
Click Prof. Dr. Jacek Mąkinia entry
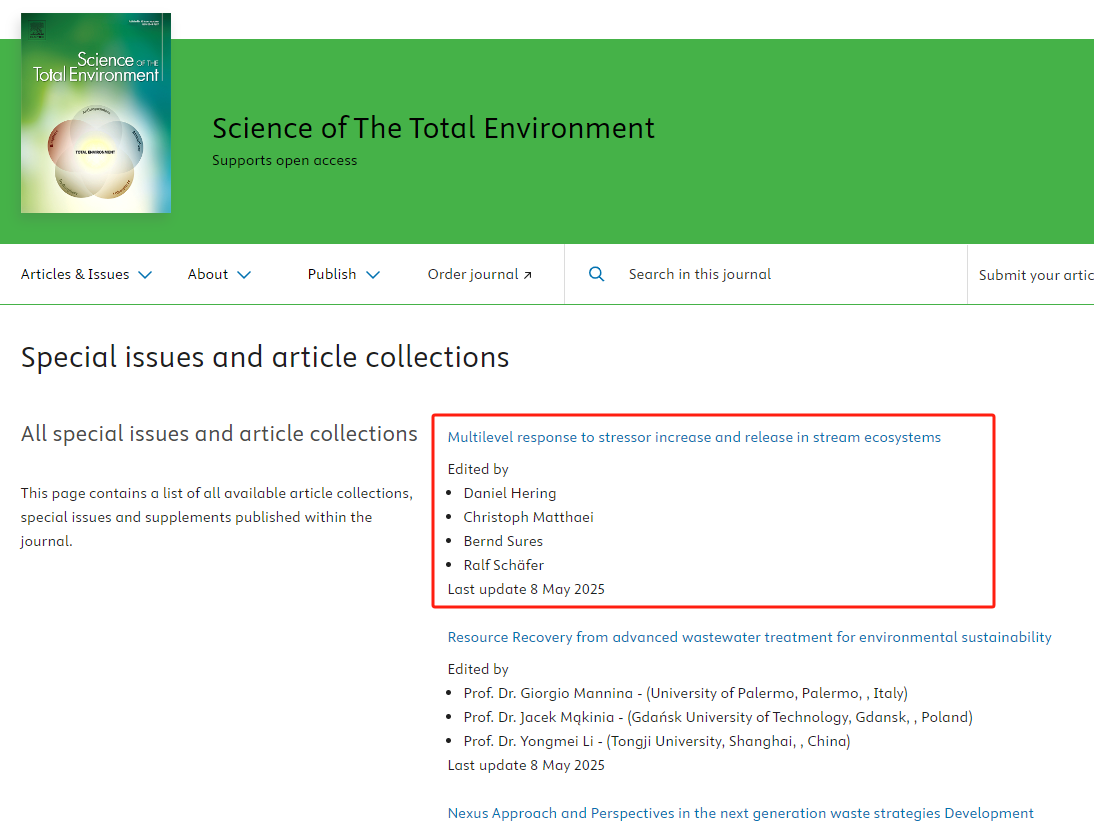point(718,717)
